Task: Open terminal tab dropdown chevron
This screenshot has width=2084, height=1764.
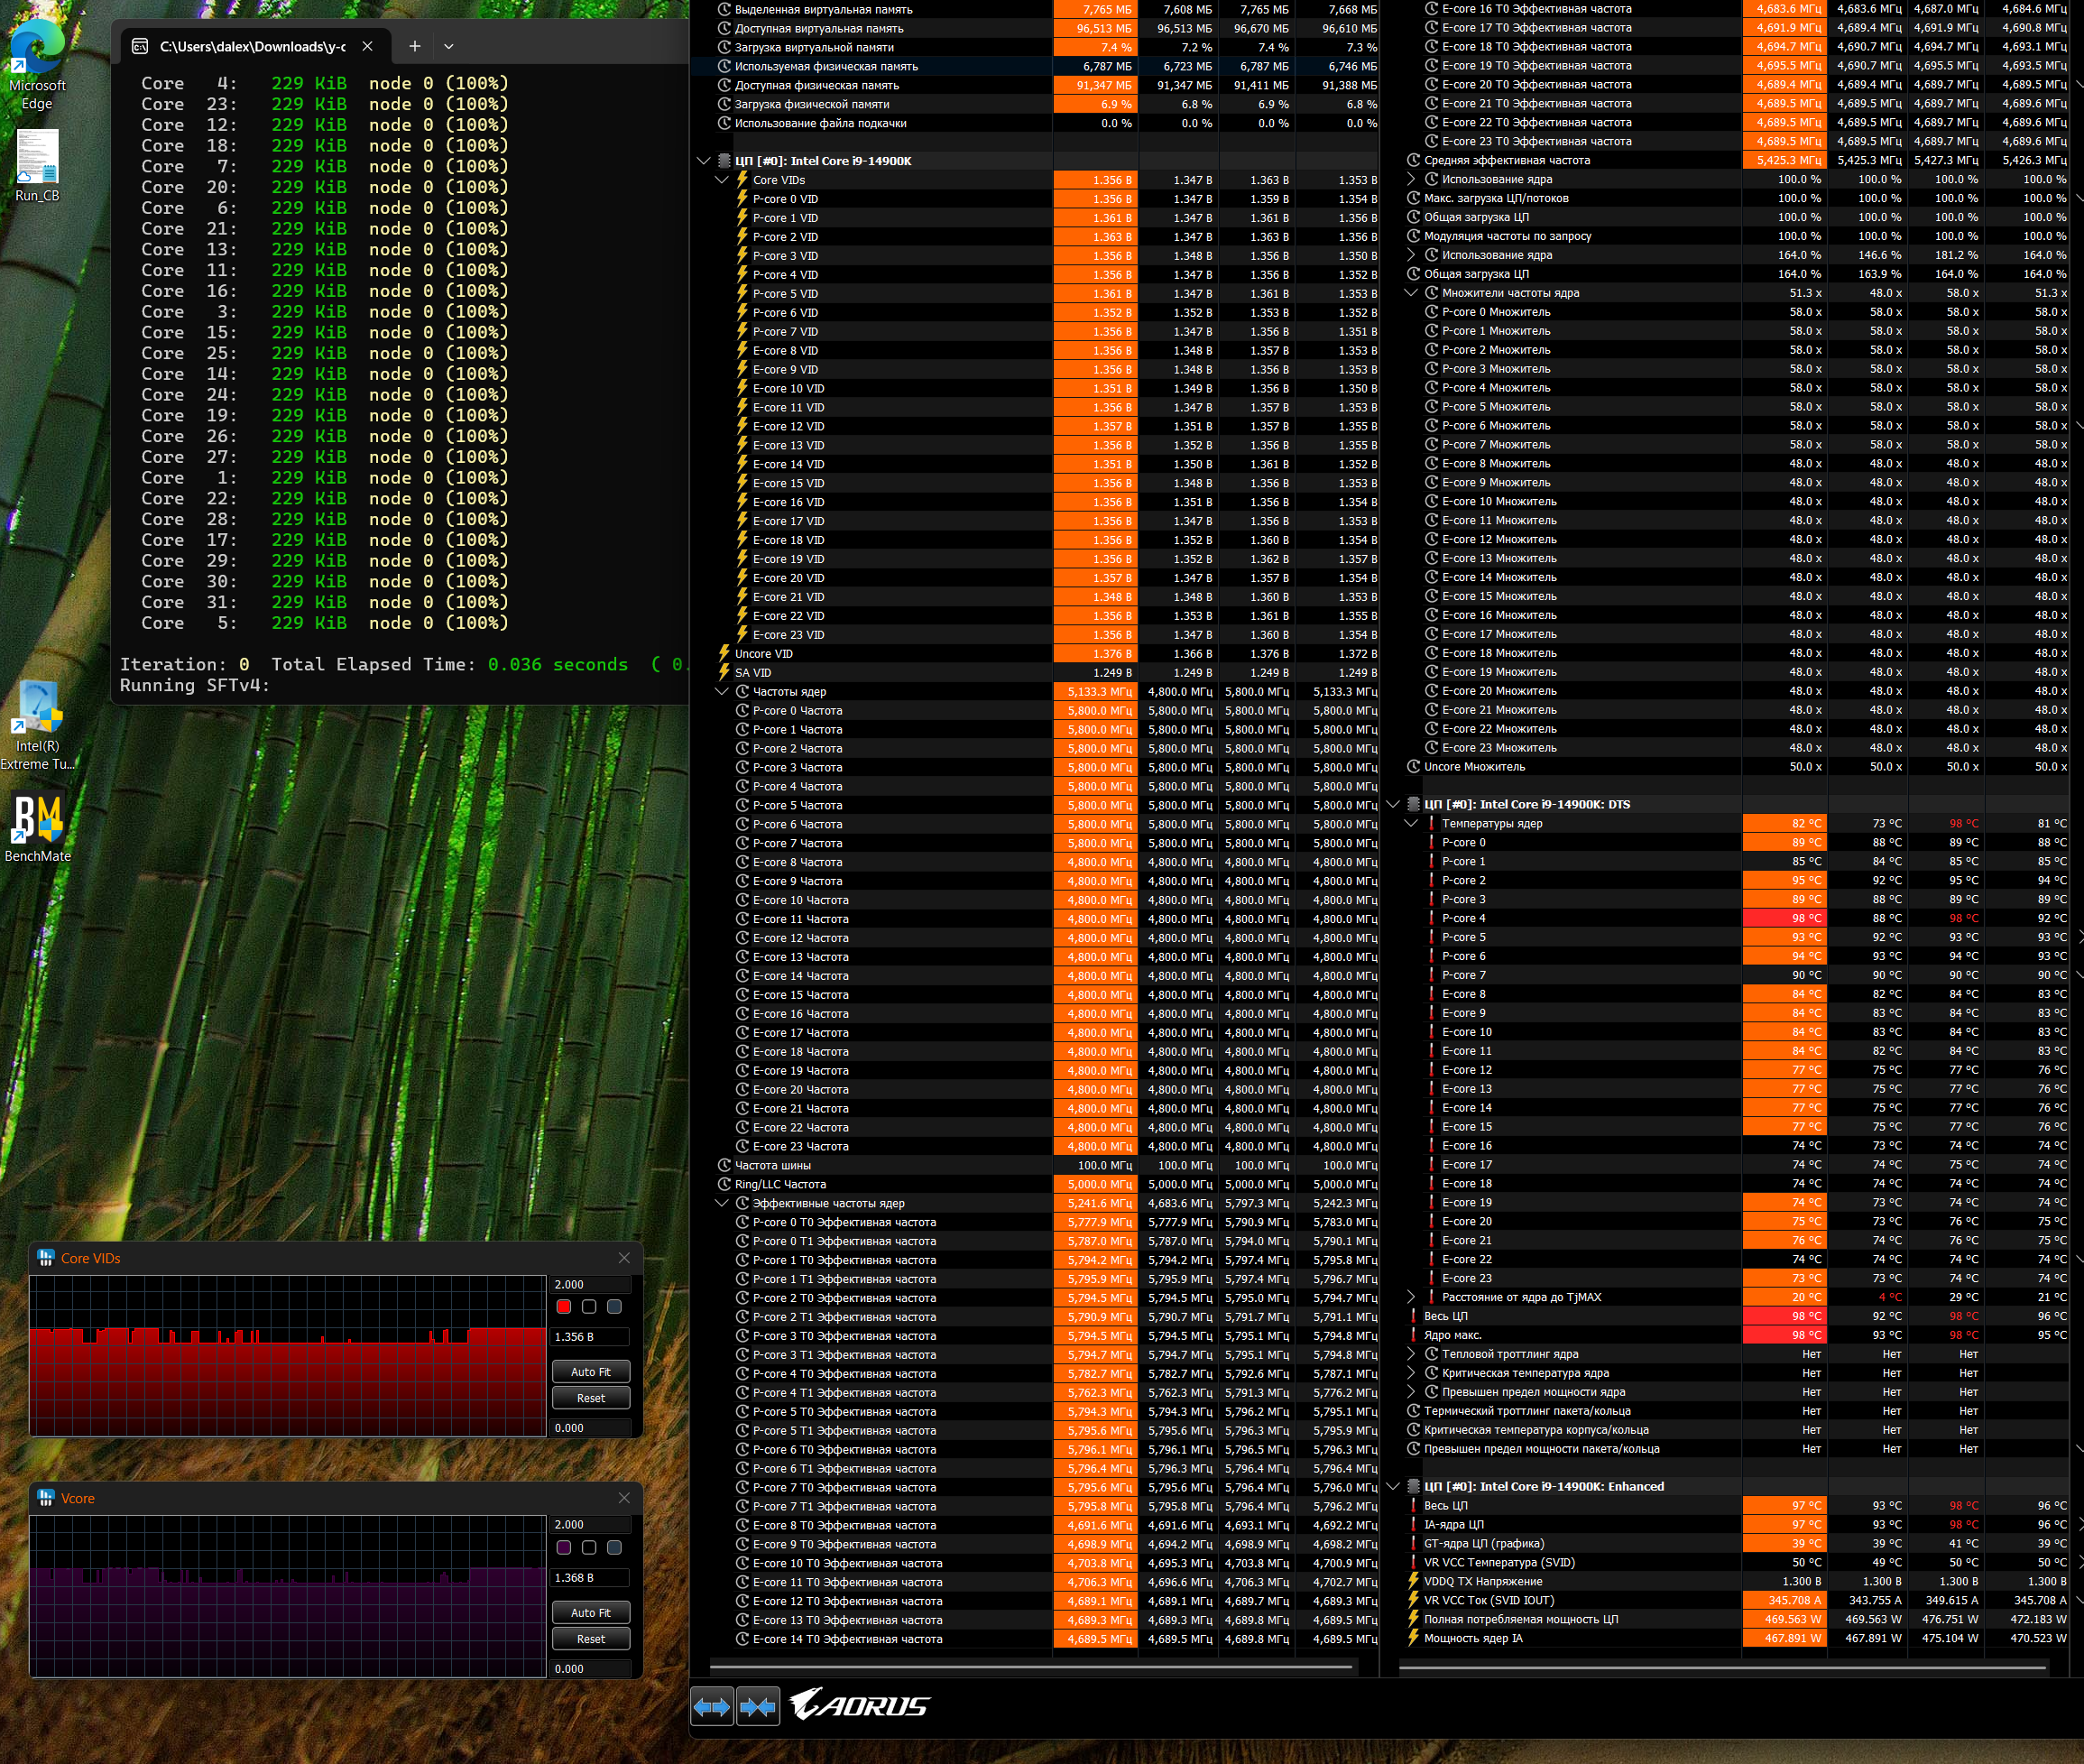Action: (449, 46)
